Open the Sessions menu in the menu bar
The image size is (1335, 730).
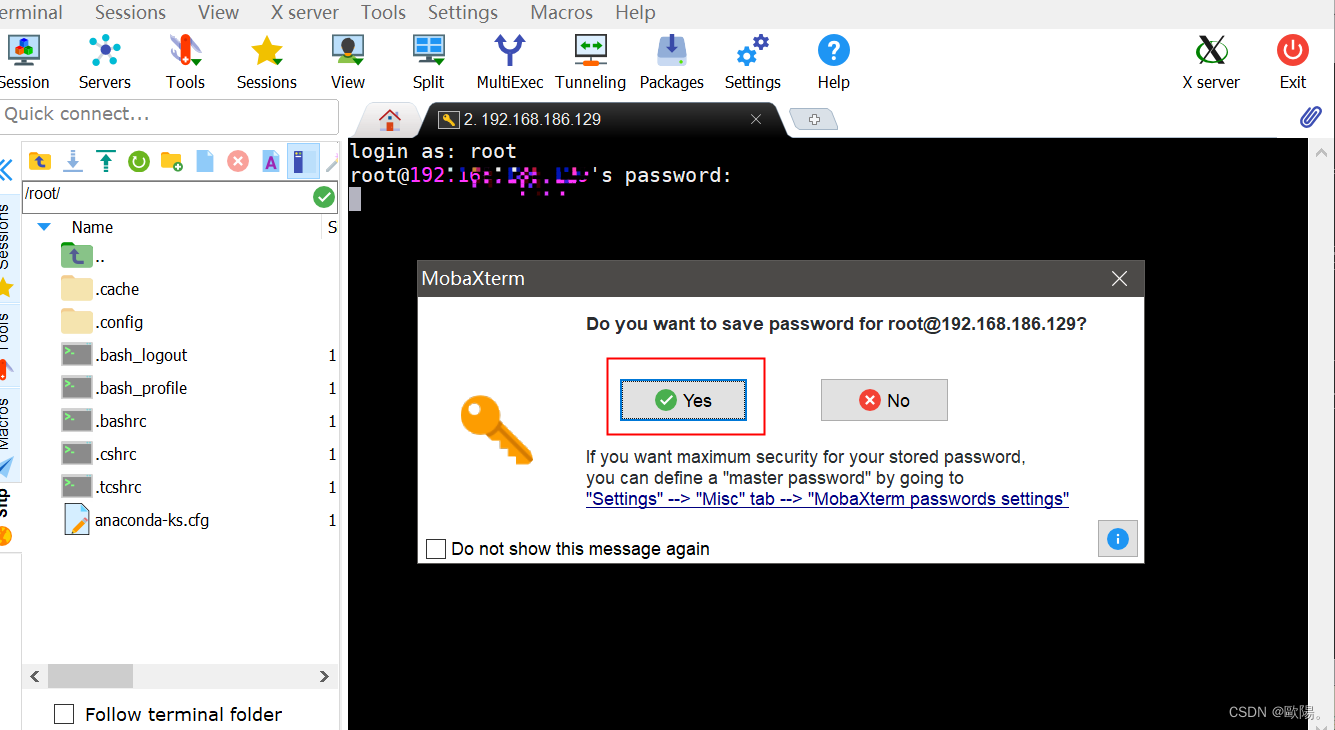tap(130, 13)
